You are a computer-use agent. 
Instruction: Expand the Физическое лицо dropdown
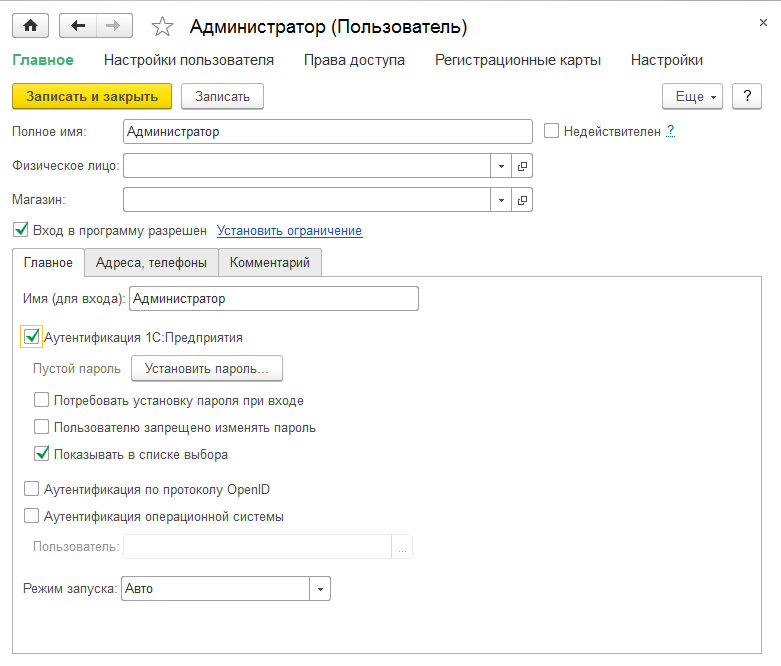(x=501, y=165)
